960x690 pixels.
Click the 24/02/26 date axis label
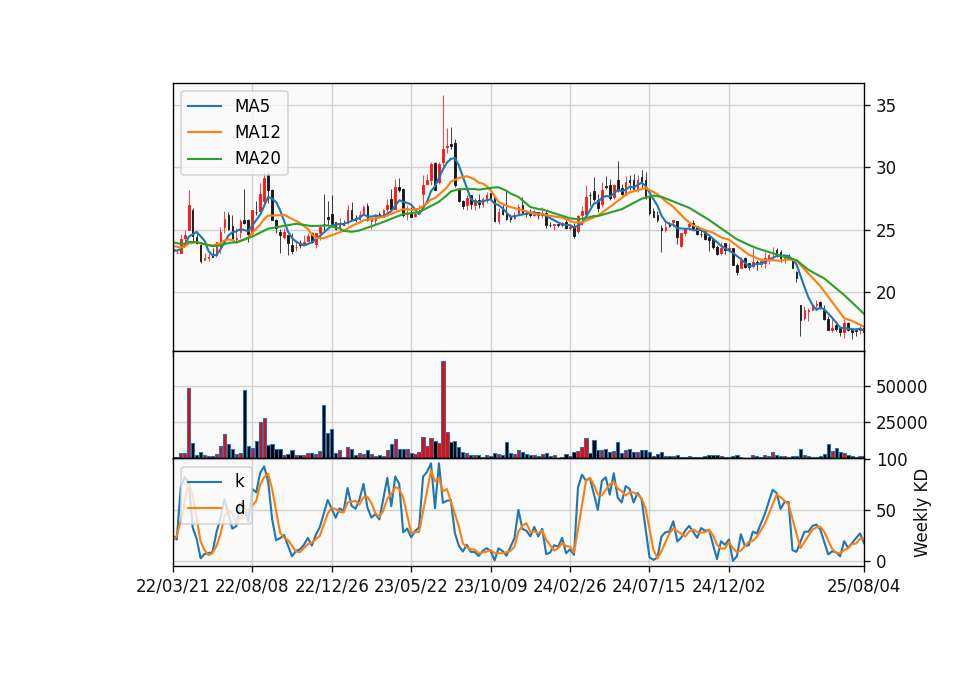click(569, 586)
